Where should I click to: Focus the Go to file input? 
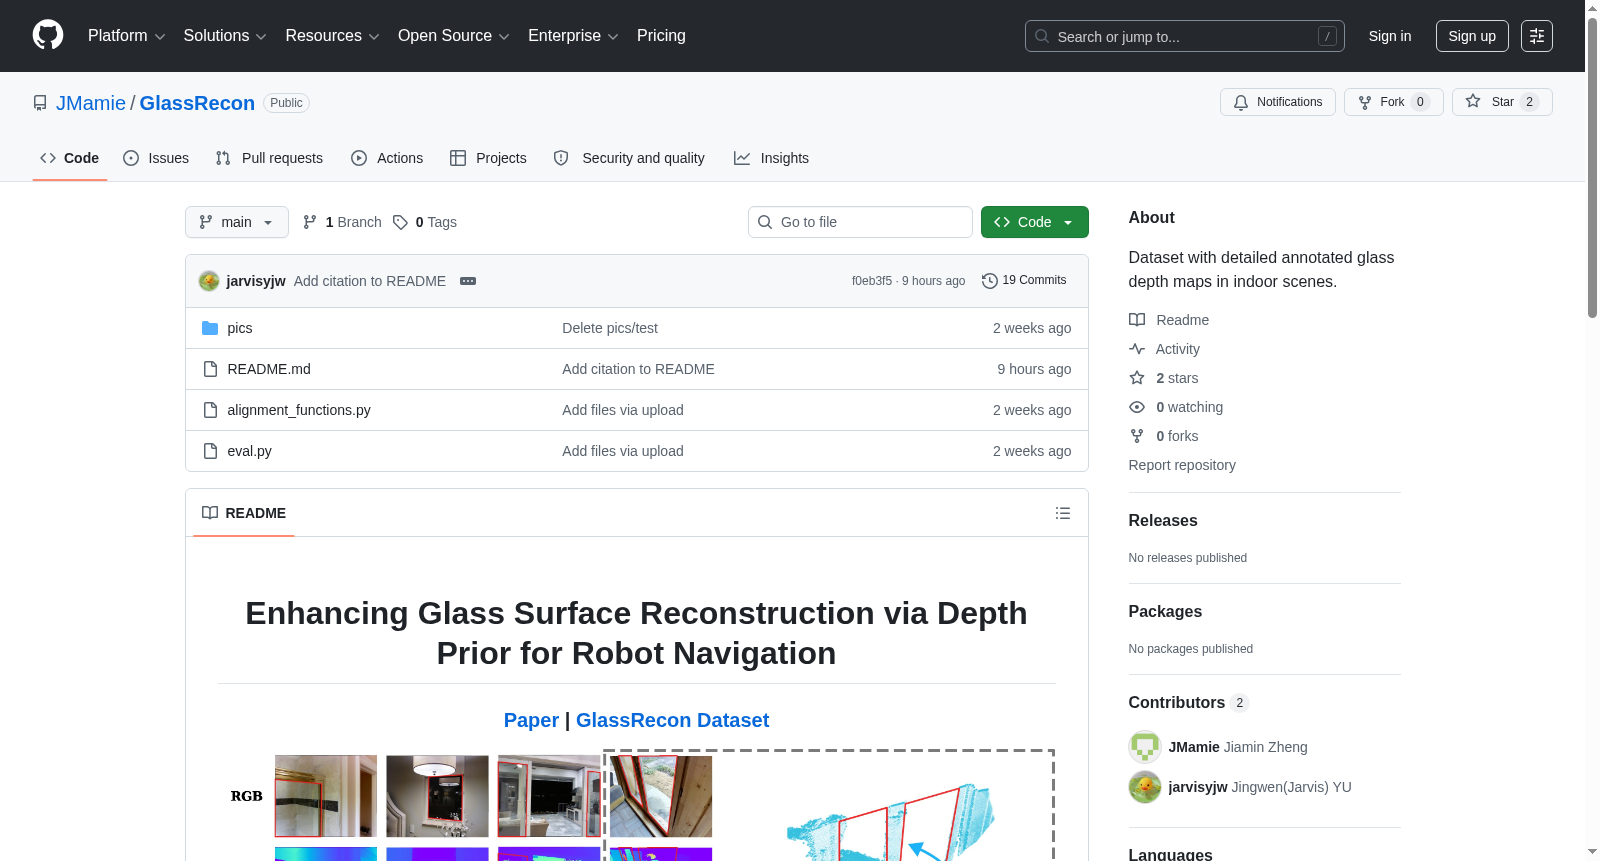point(860,222)
